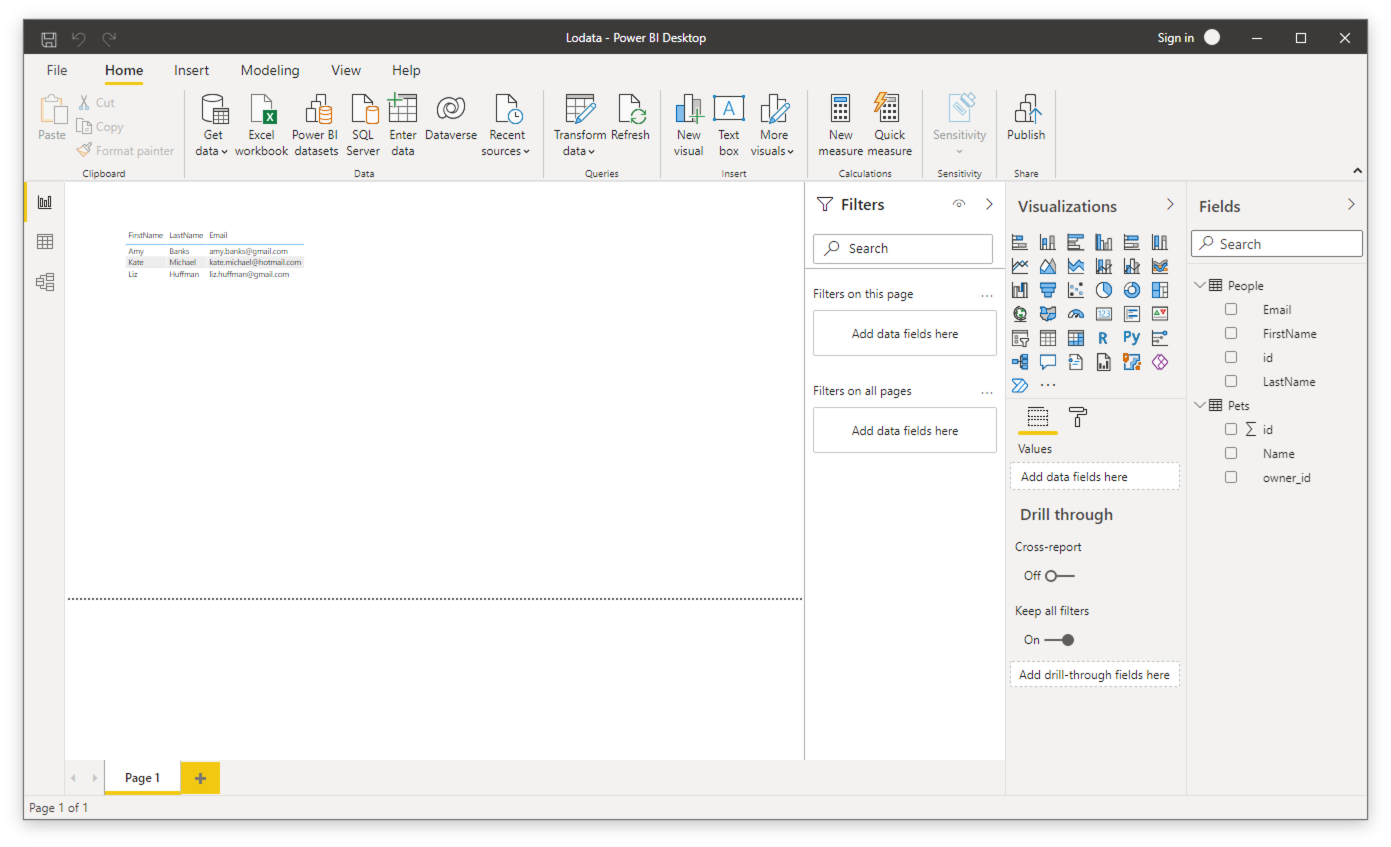The image size is (1391, 847).
Task: Choose the R script visual icon
Action: coord(1104,338)
